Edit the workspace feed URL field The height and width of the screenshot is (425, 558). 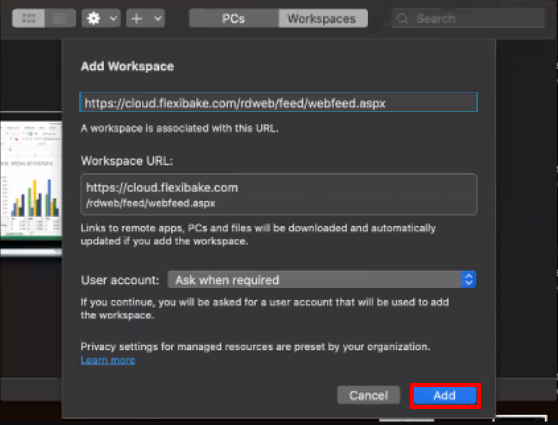tap(278, 103)
